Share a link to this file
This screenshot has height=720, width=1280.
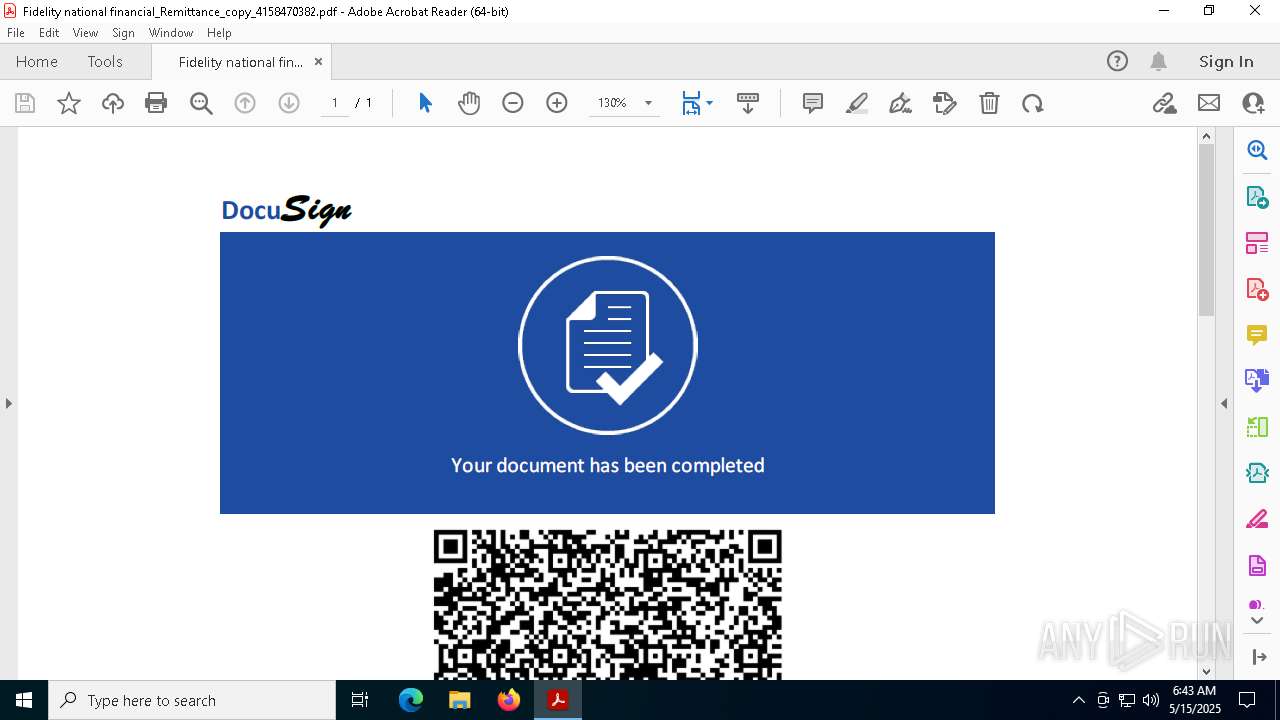[1164, 103]
